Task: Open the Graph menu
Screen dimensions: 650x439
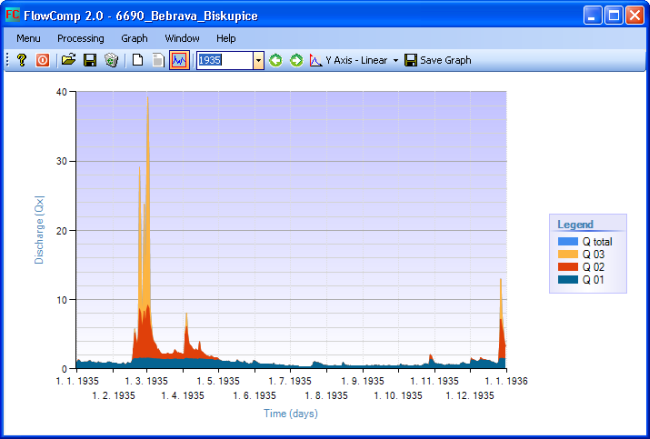Action: click(x=134, y=39)
